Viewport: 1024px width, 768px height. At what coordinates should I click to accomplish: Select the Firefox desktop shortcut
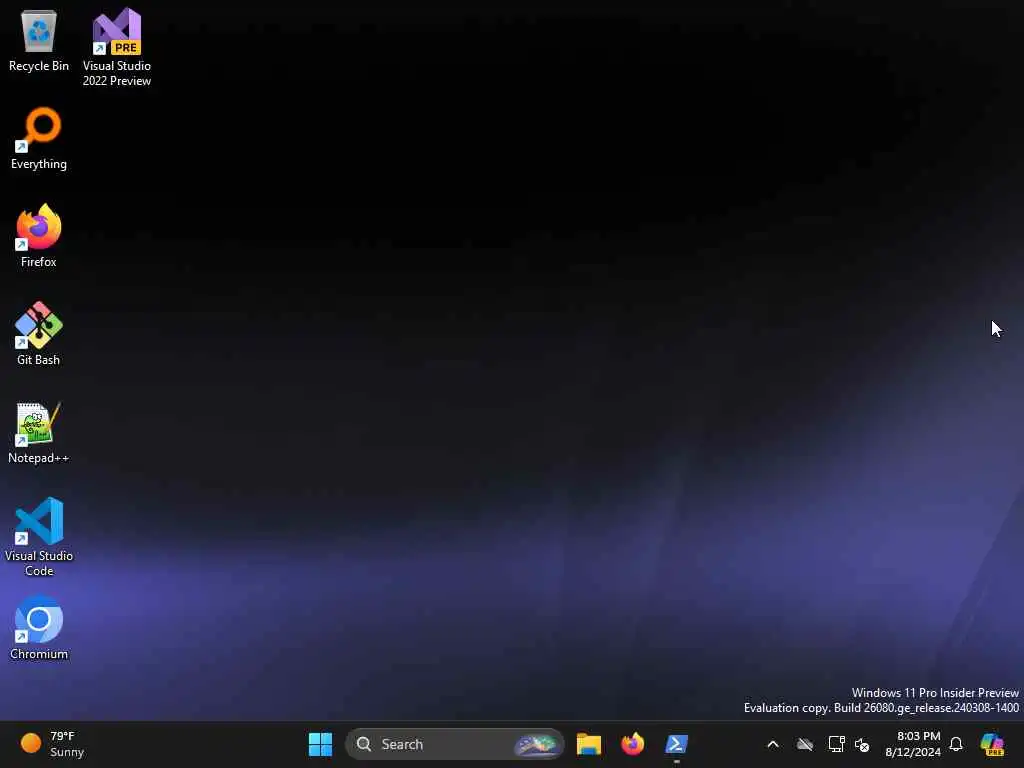(39, 236)
